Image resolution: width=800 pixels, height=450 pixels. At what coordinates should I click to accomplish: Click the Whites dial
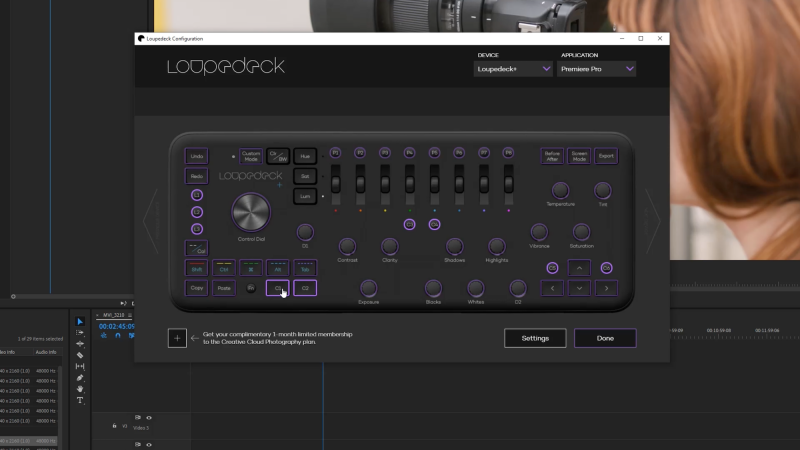[x=476, y=288]
